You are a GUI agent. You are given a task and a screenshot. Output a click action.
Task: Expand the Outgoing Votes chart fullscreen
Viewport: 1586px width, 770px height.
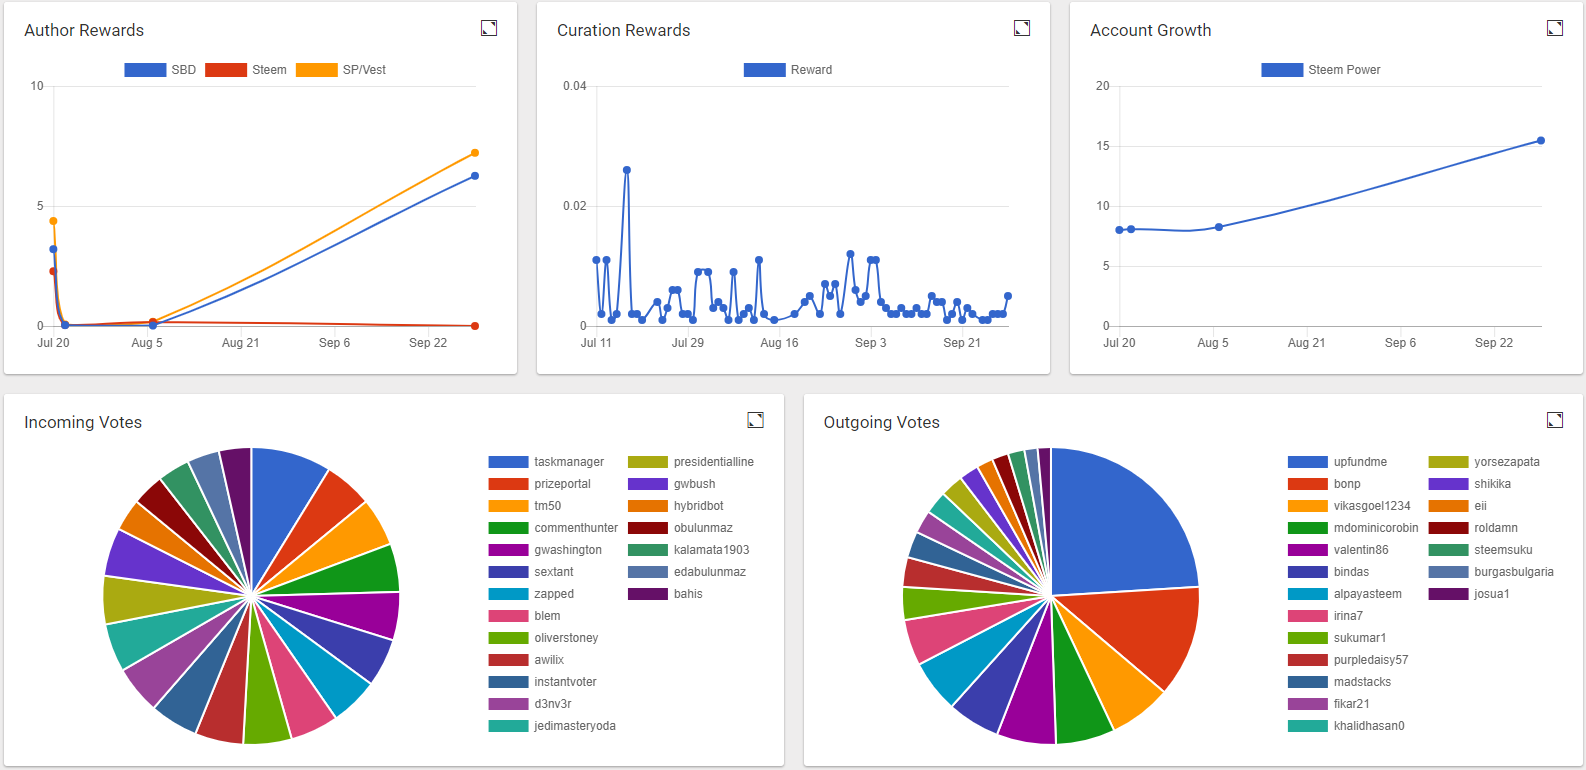(x=1555, y=420)
